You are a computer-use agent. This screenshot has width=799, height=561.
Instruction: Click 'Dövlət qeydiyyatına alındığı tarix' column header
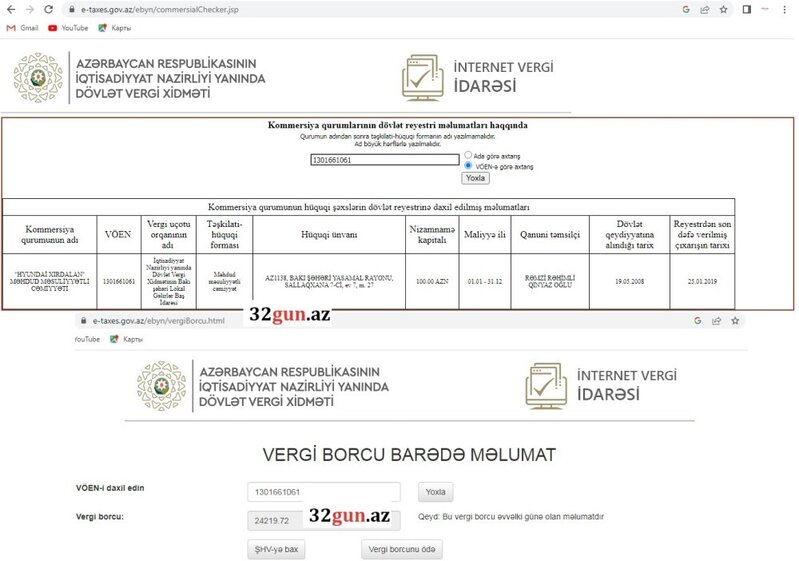(629, 234)
